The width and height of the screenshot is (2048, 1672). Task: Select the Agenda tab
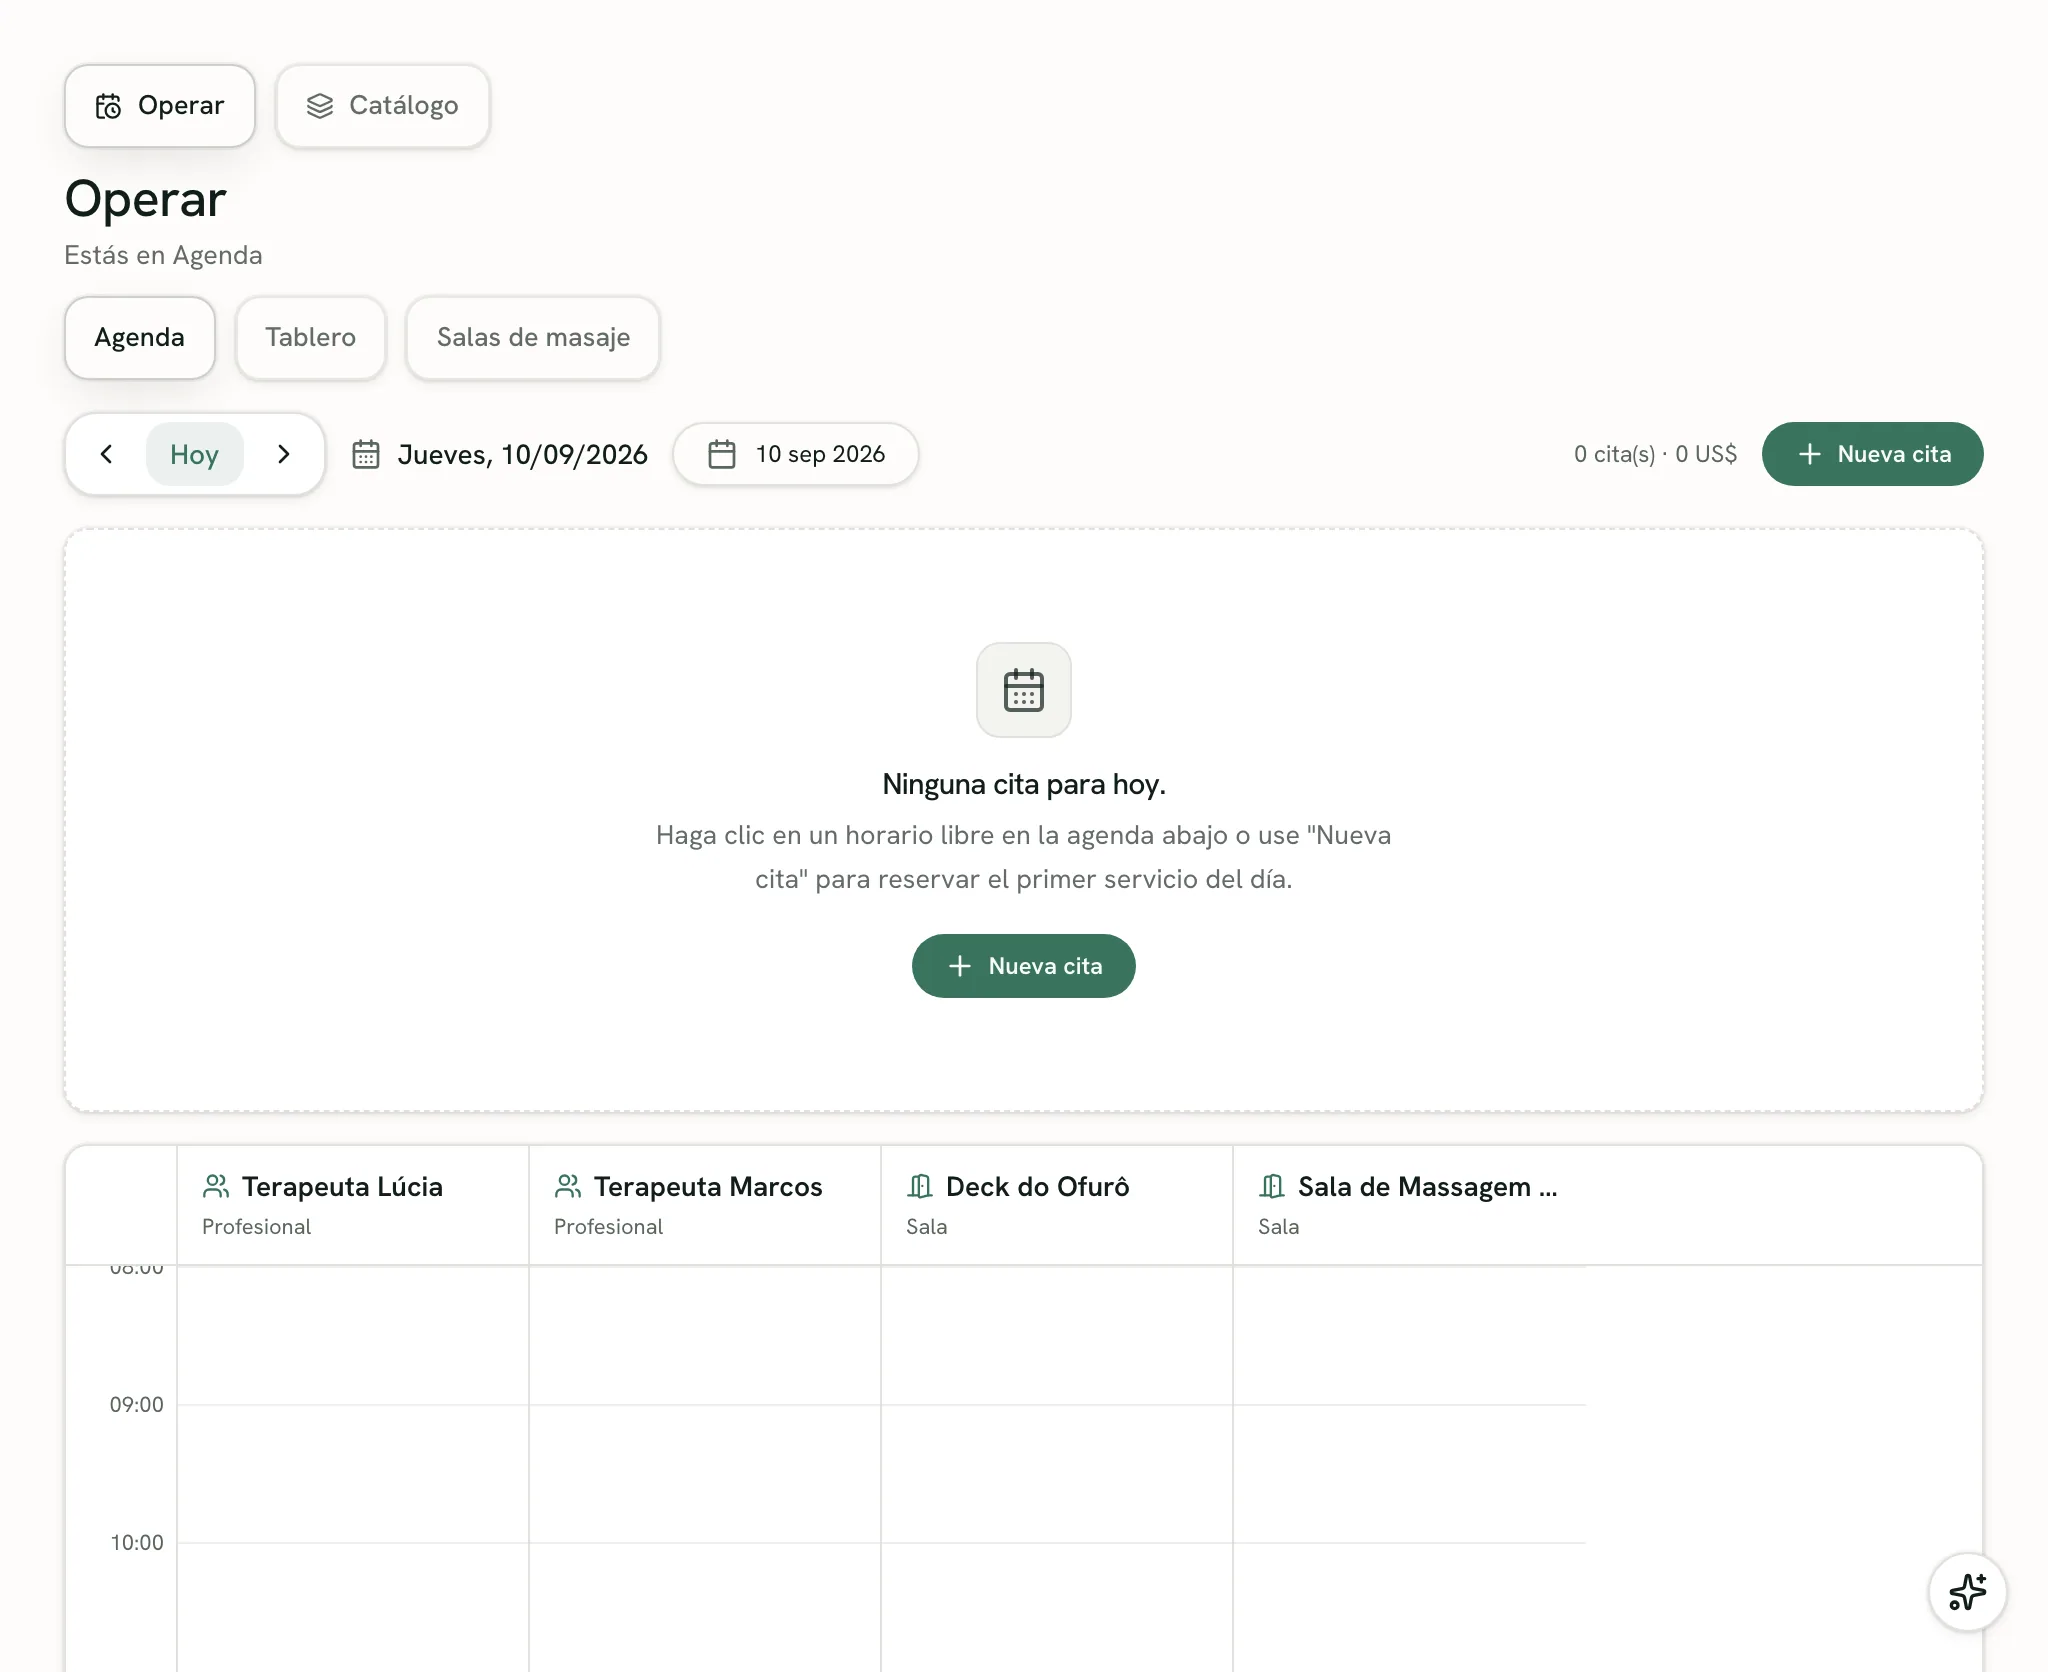(140, 337)
